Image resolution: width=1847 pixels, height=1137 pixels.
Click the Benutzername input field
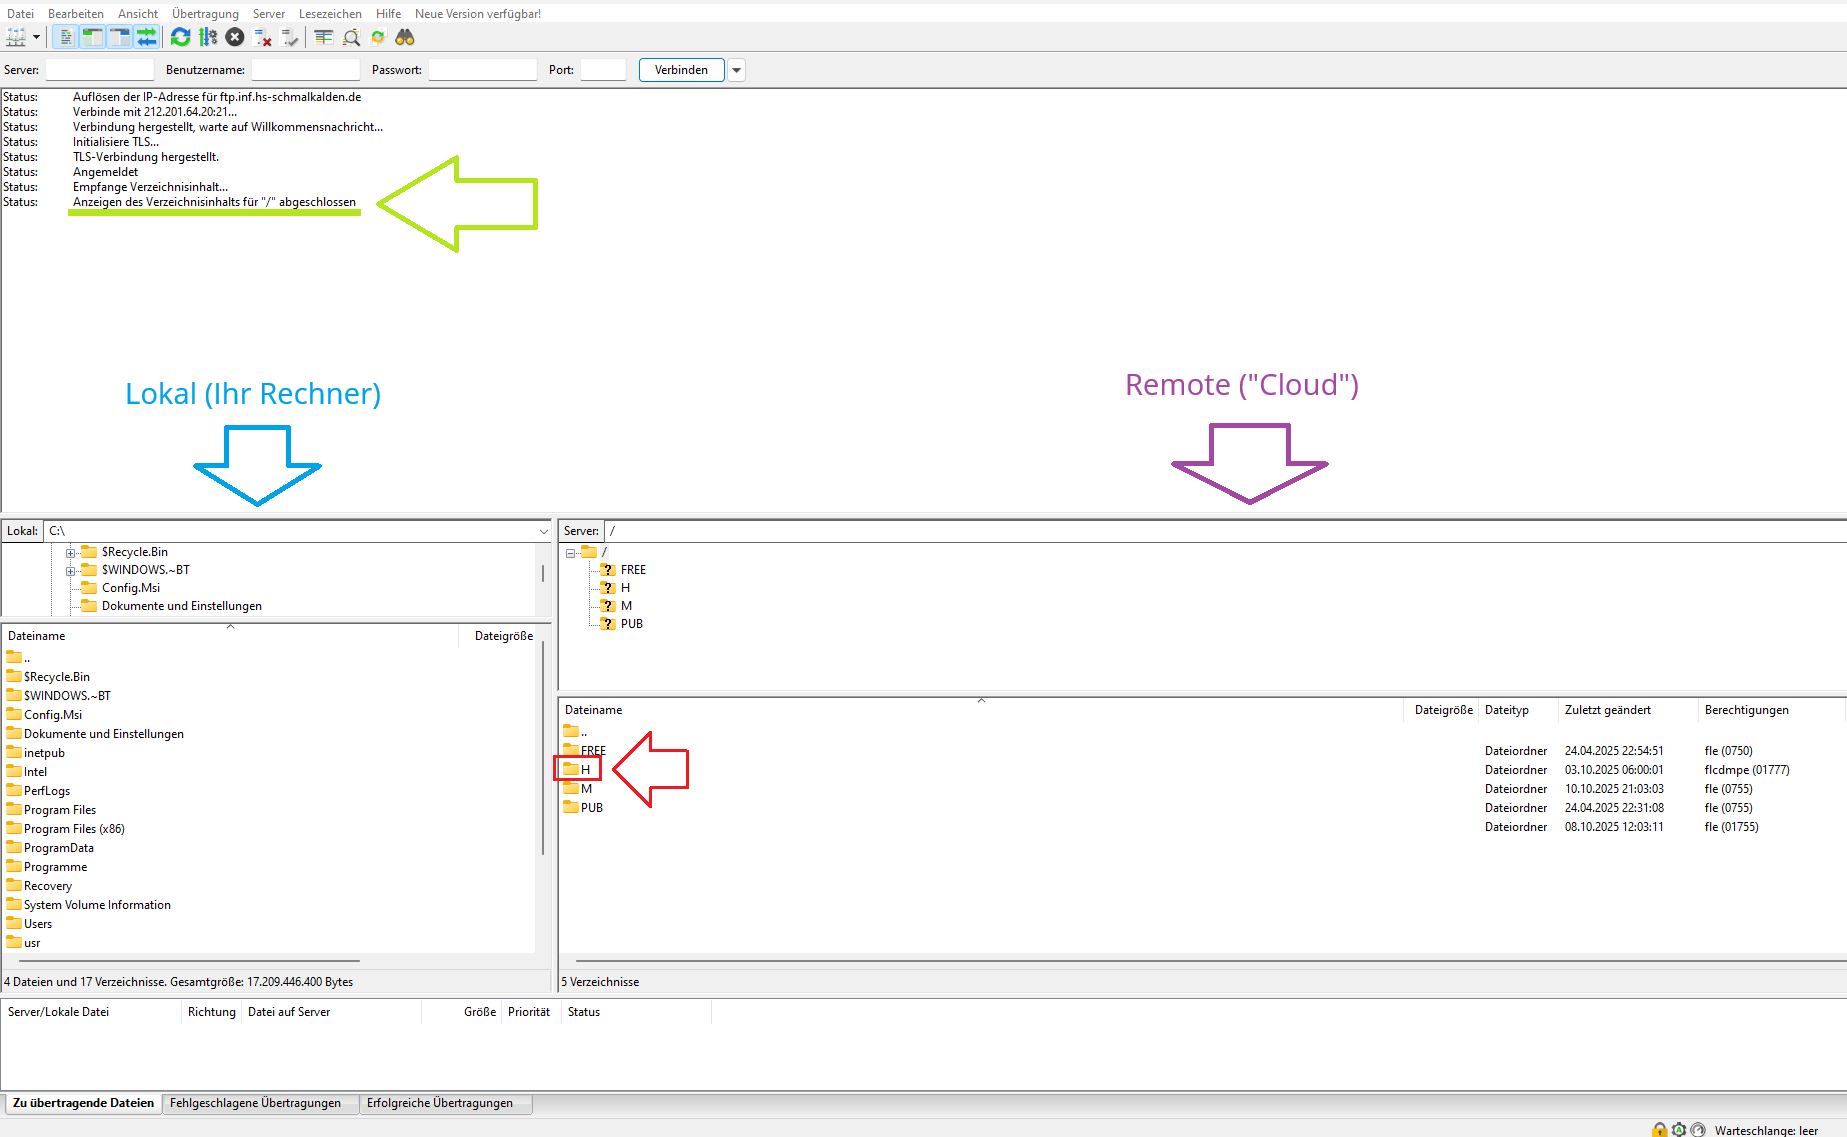[x=305, y=70]
